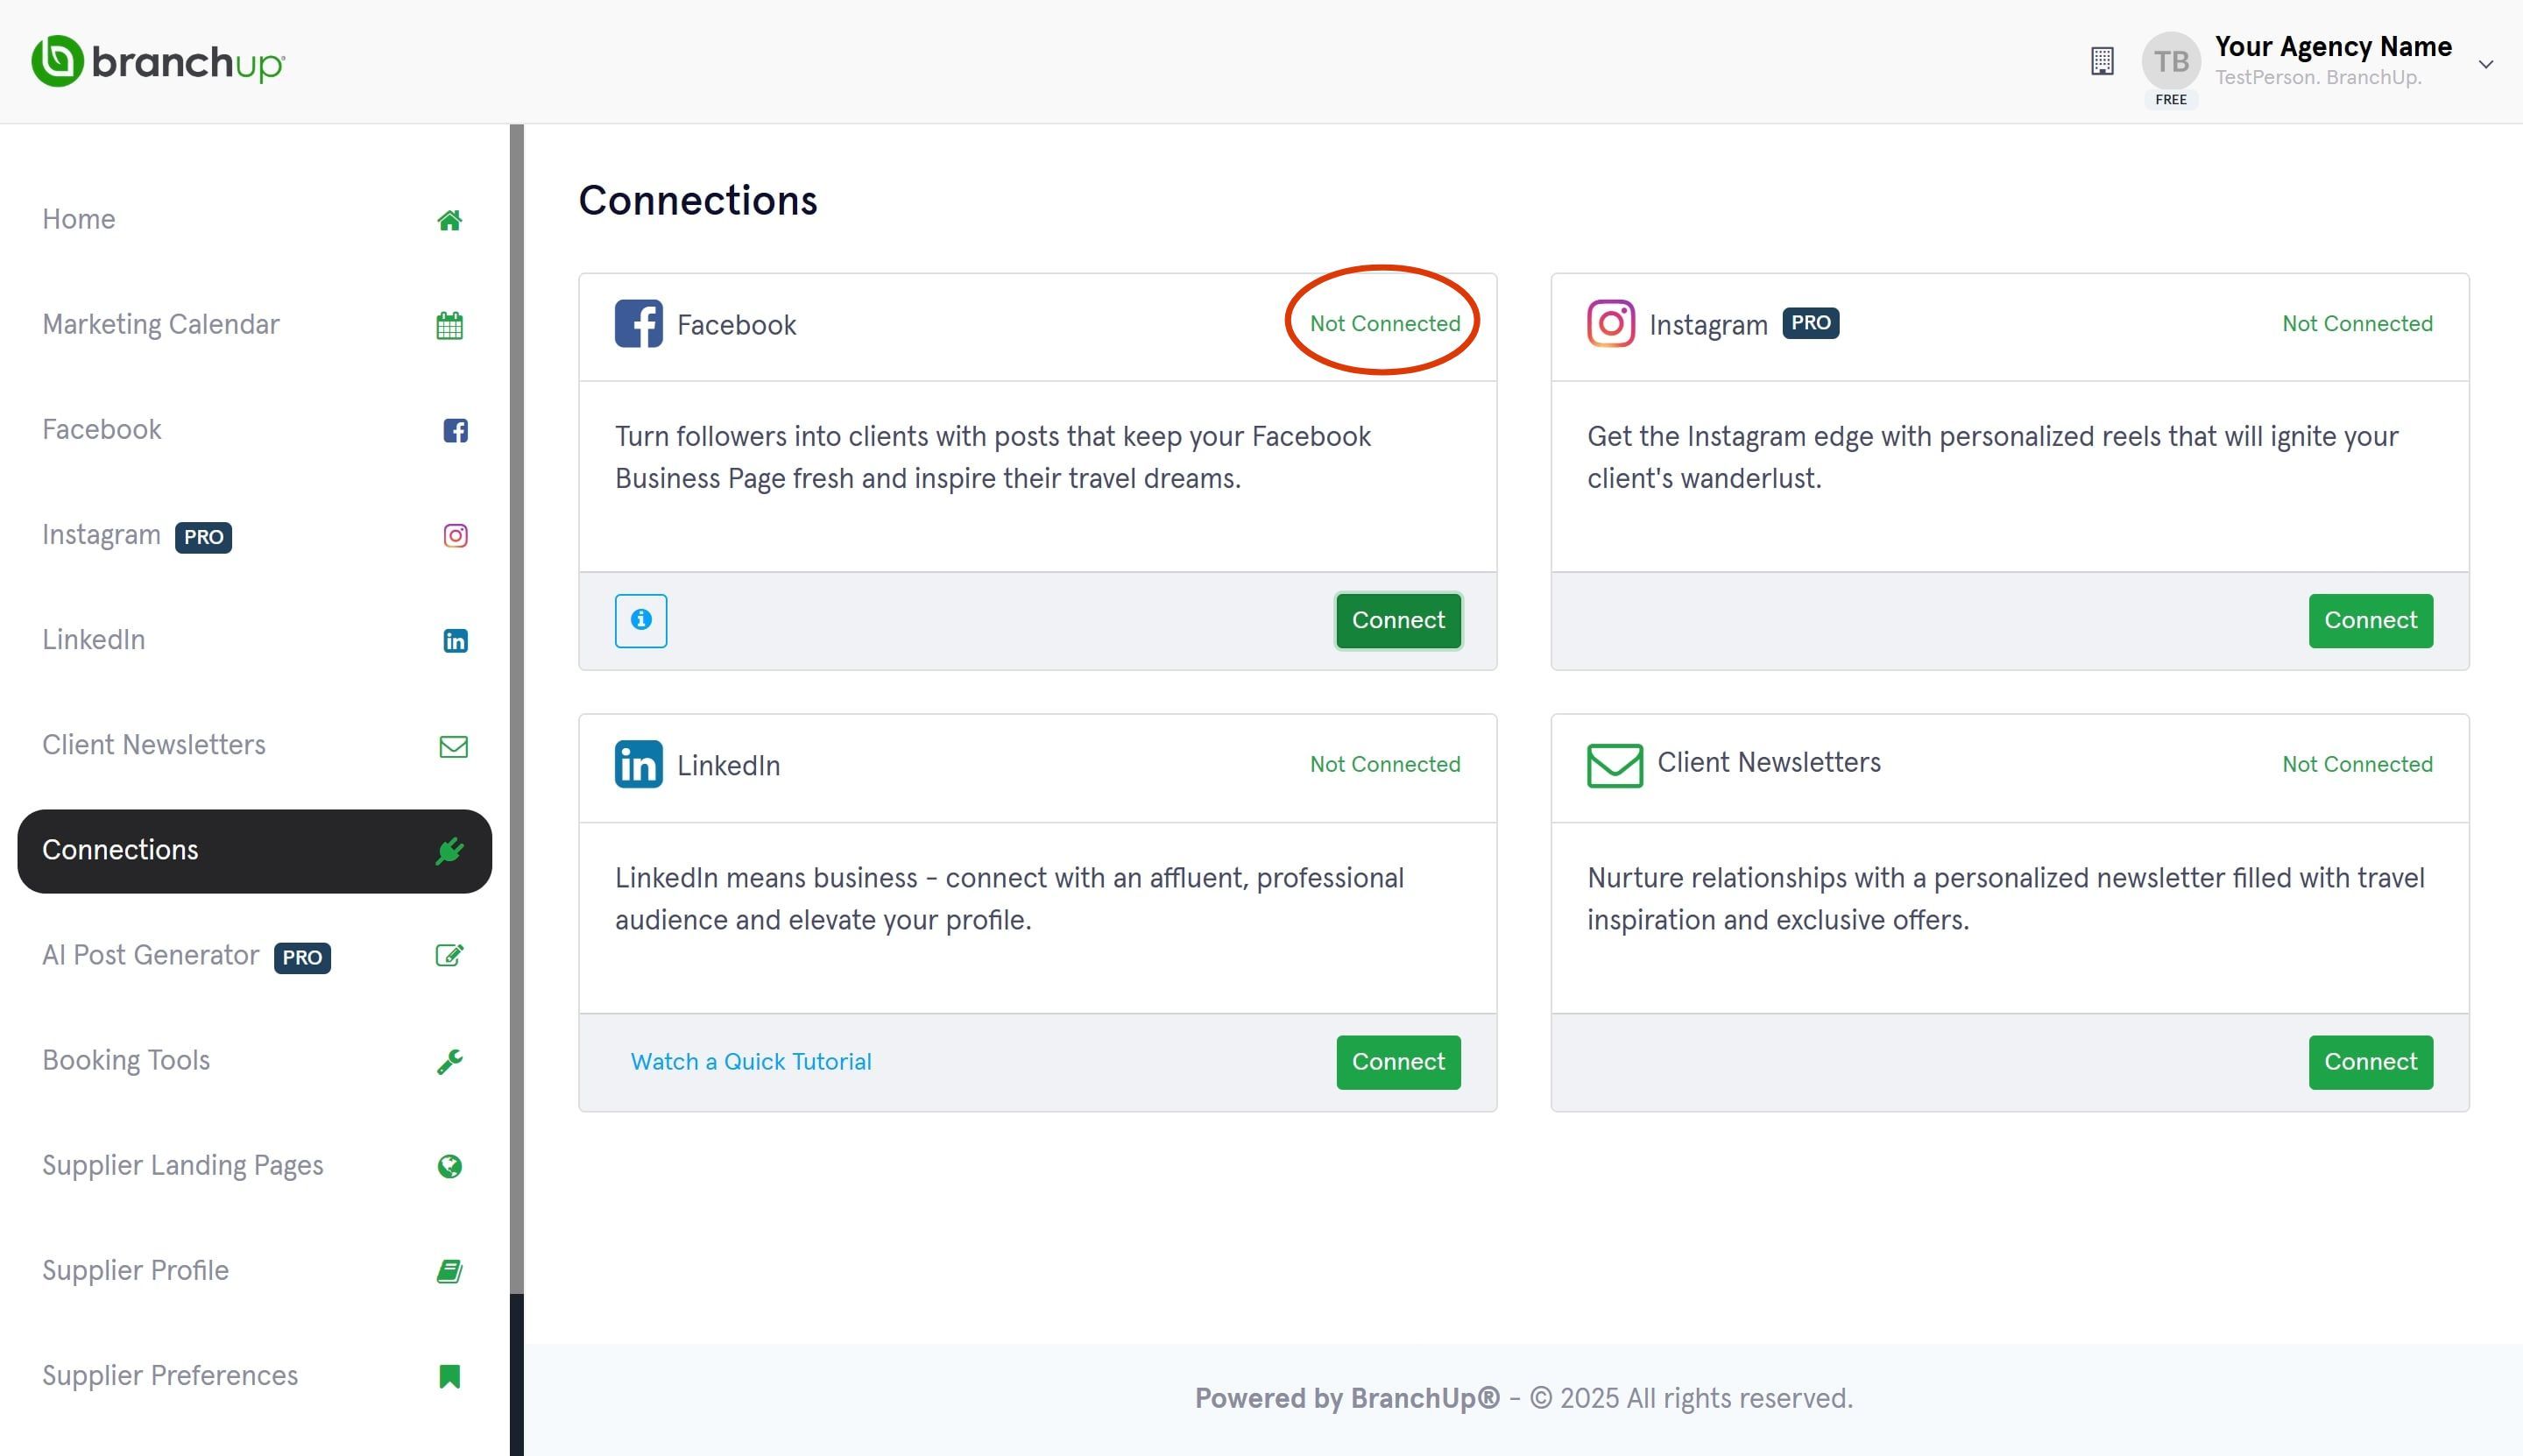This screenshot has width=2523, height=1456.
Task: Click Connect on the Instagram card
Action: (x=2369, y=620)
